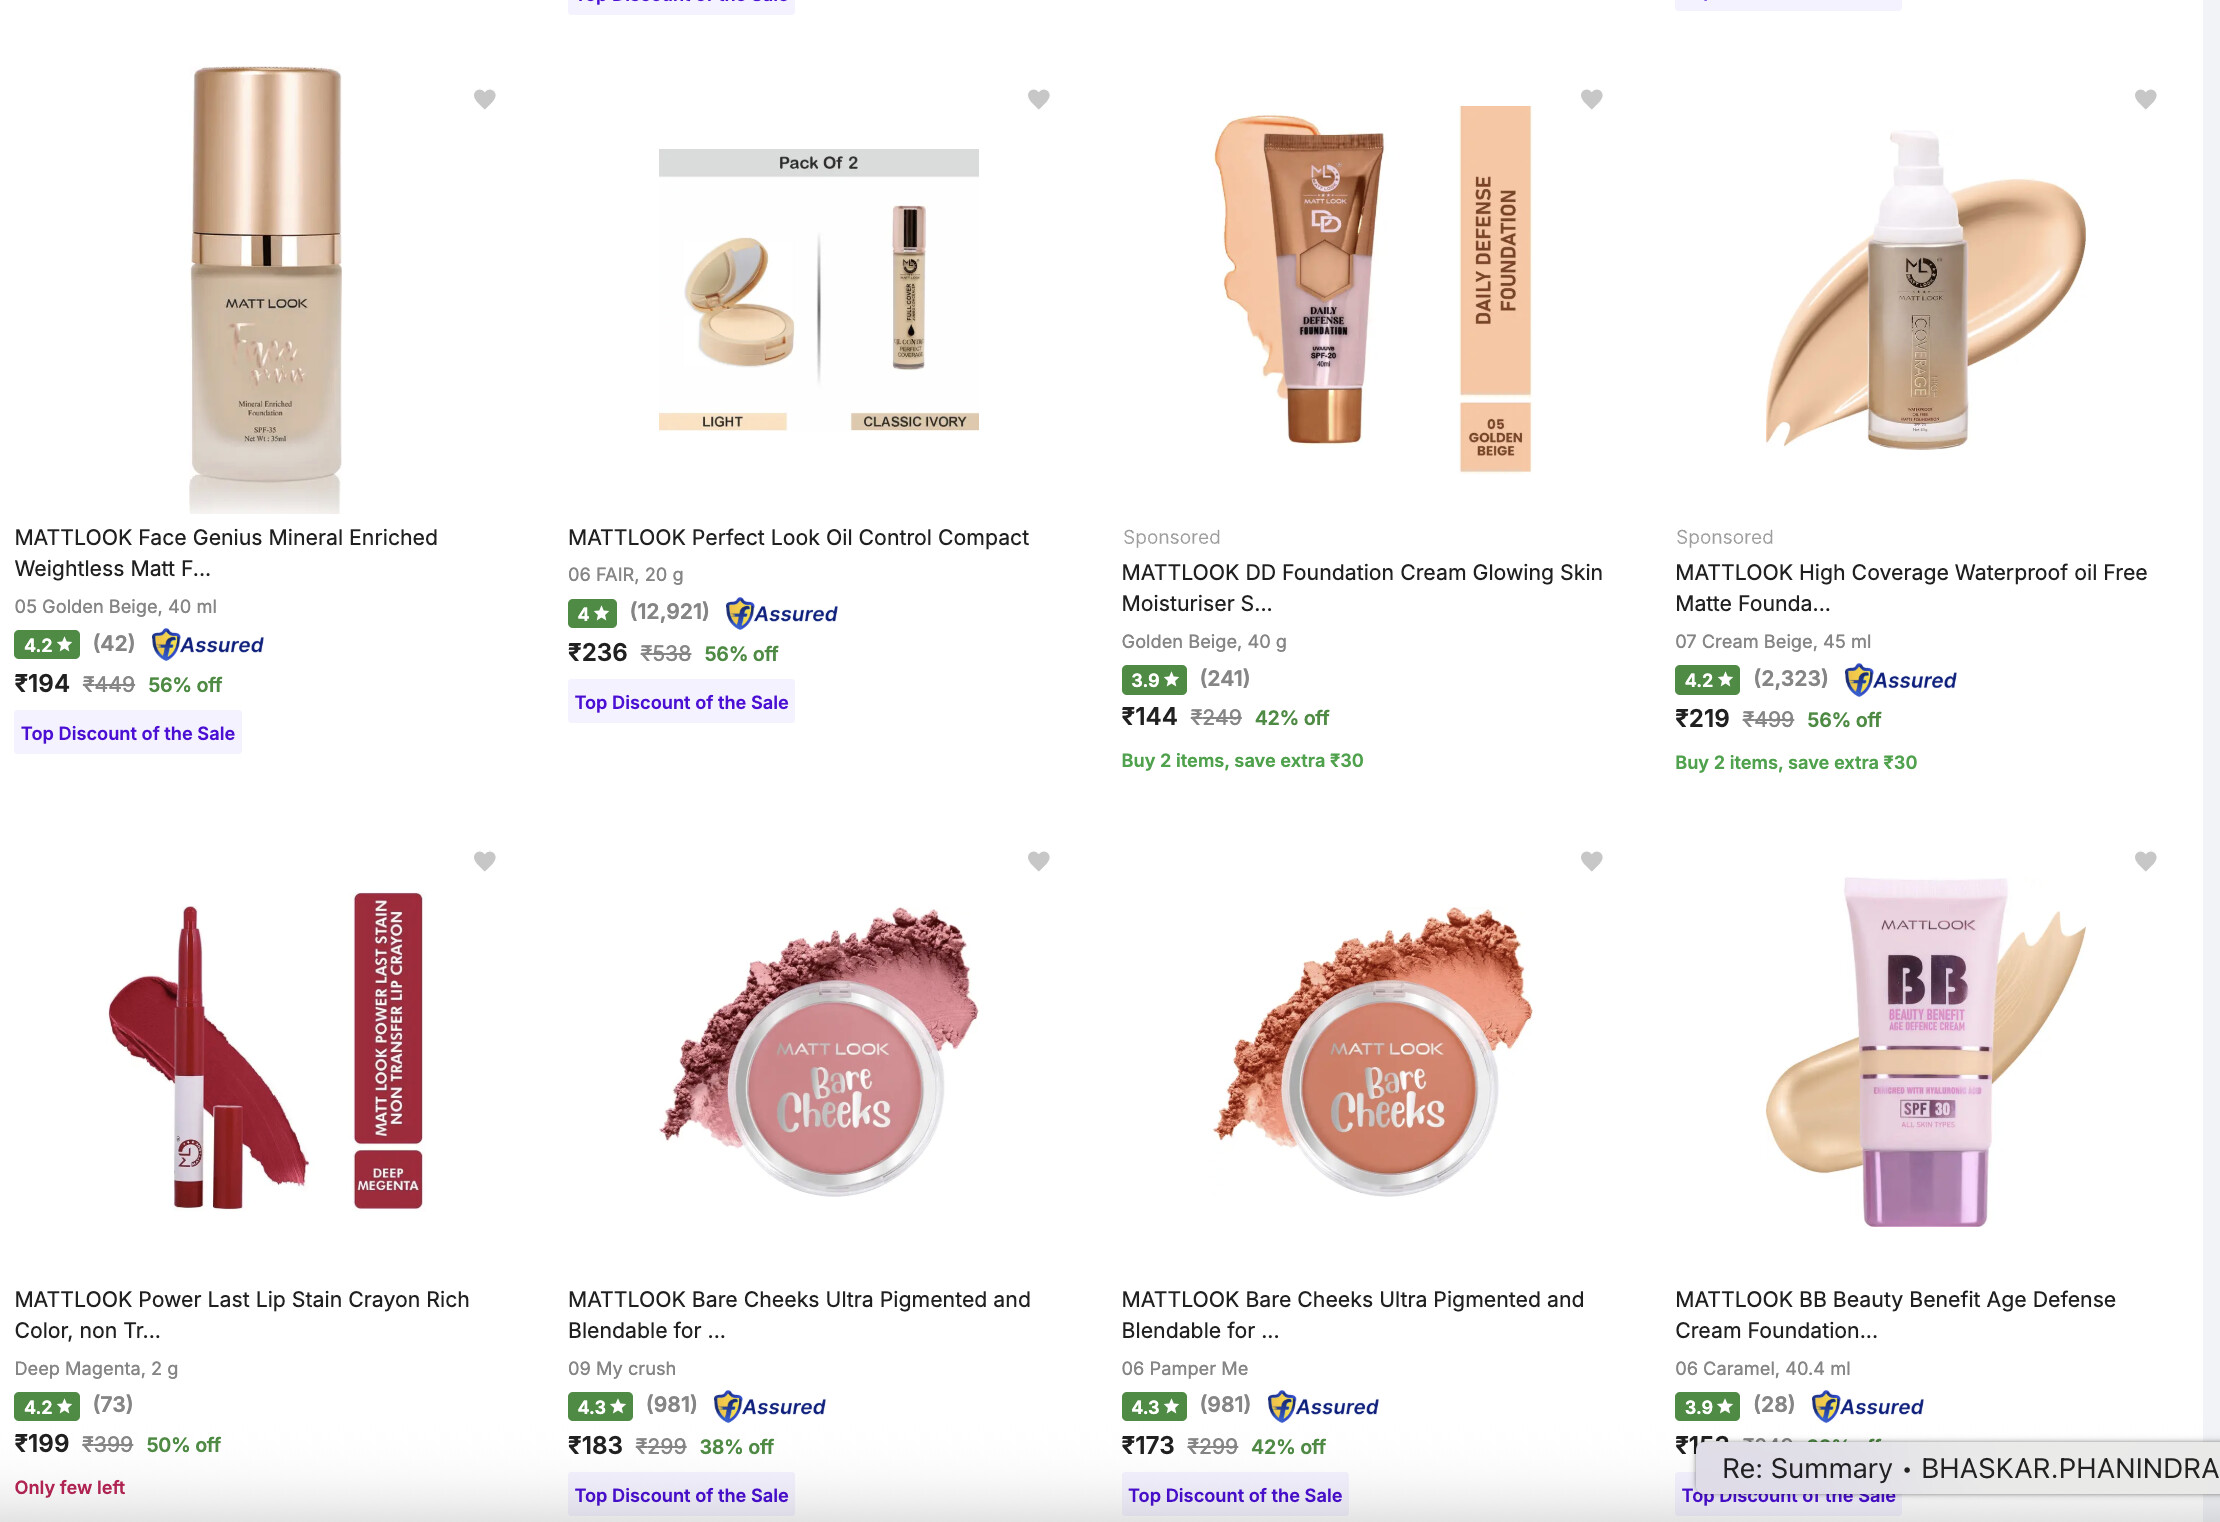Wishlist the Power Last Lip Stain Crayon
The height and width of the screenshot is (1522, 2220).
(485, 861)
